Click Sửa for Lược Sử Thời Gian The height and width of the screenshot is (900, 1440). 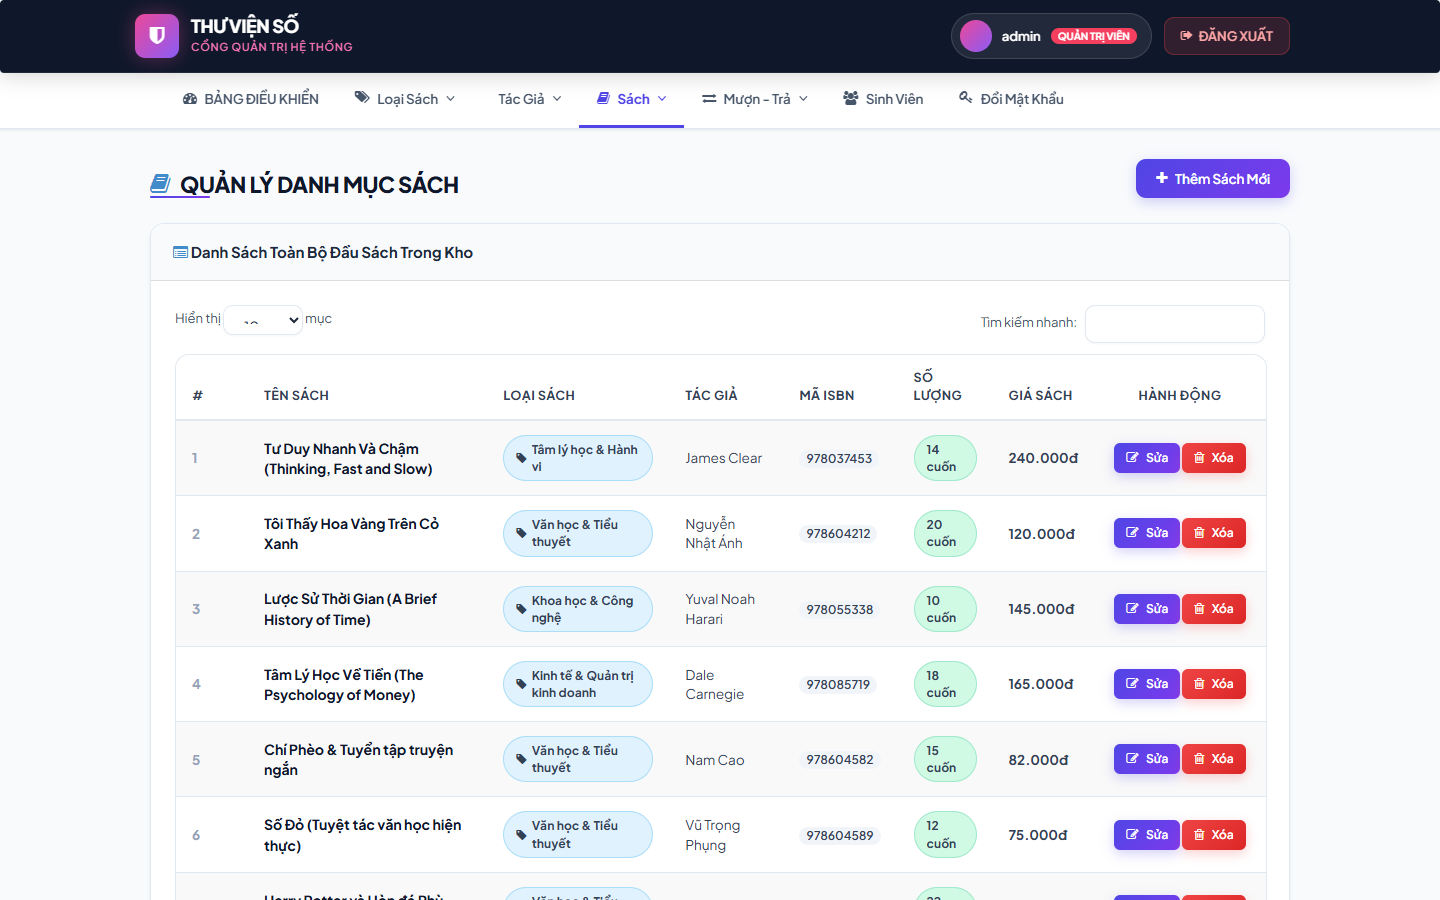coord(1147,609)
